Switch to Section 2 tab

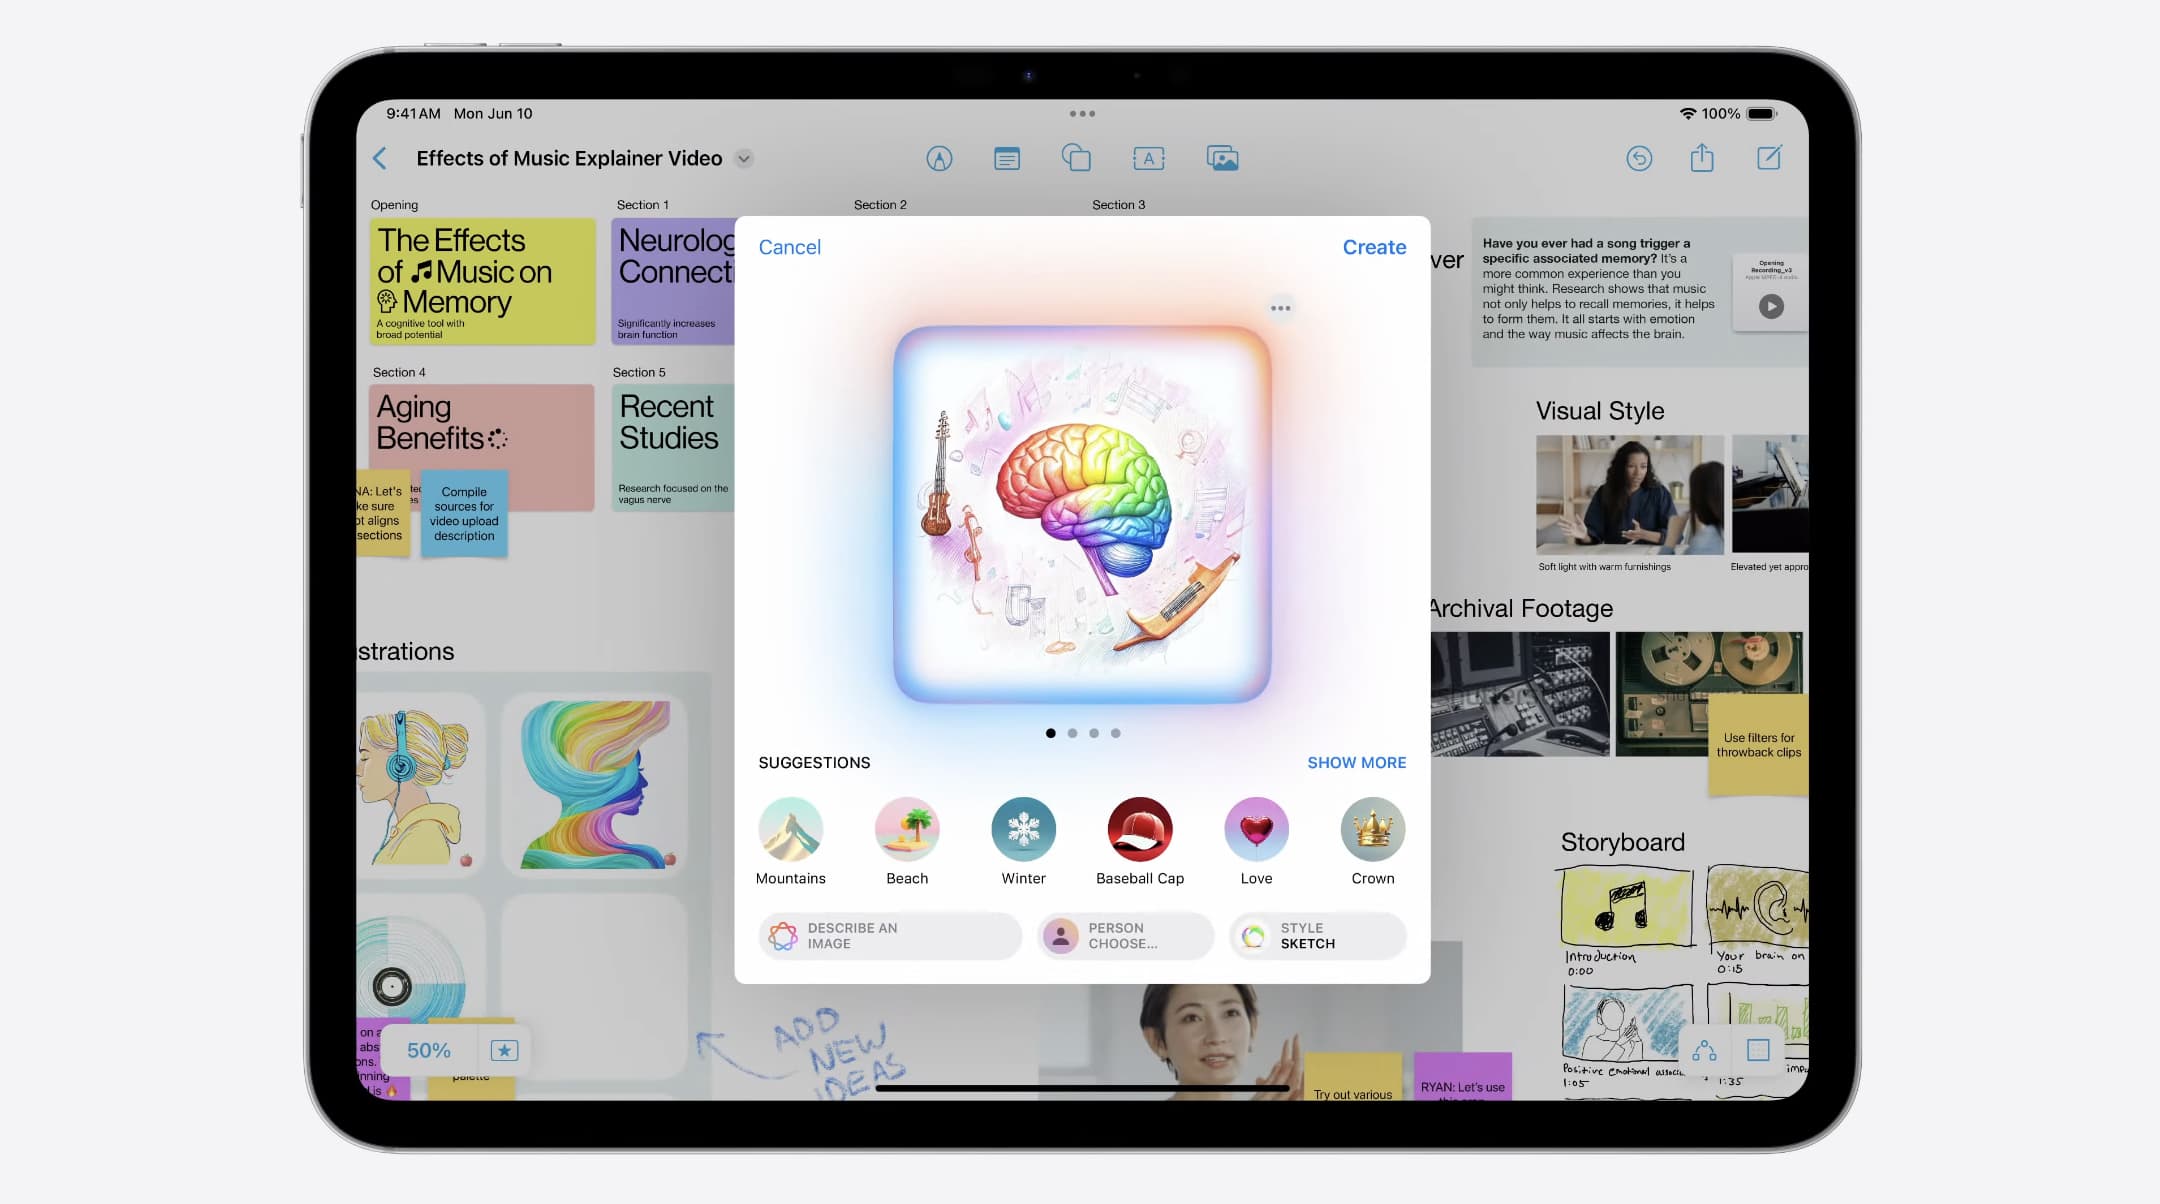(879, 203)
